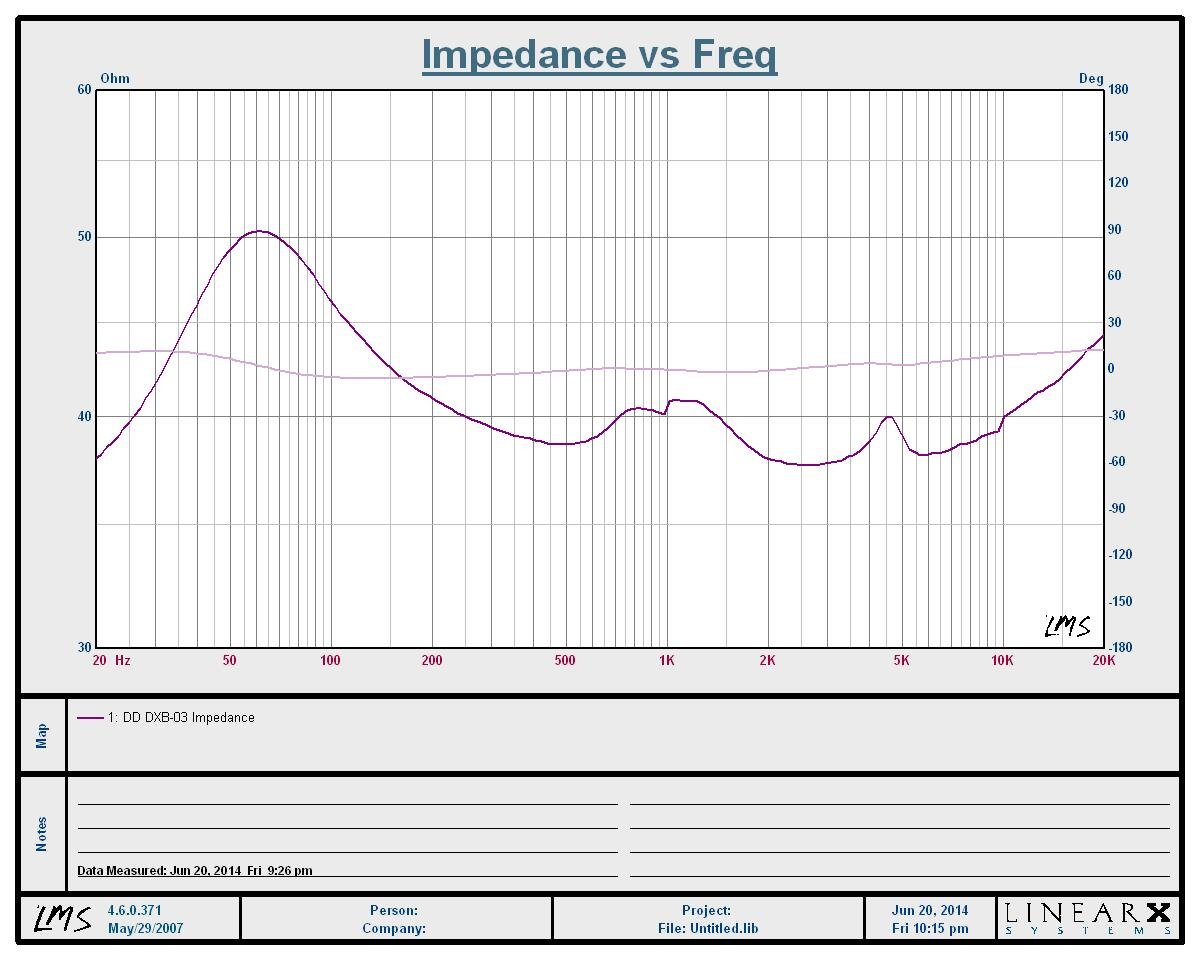The height and width of the screenshot is (960, 1200).
Task: Click the Map section label
Action: point(42,736)
